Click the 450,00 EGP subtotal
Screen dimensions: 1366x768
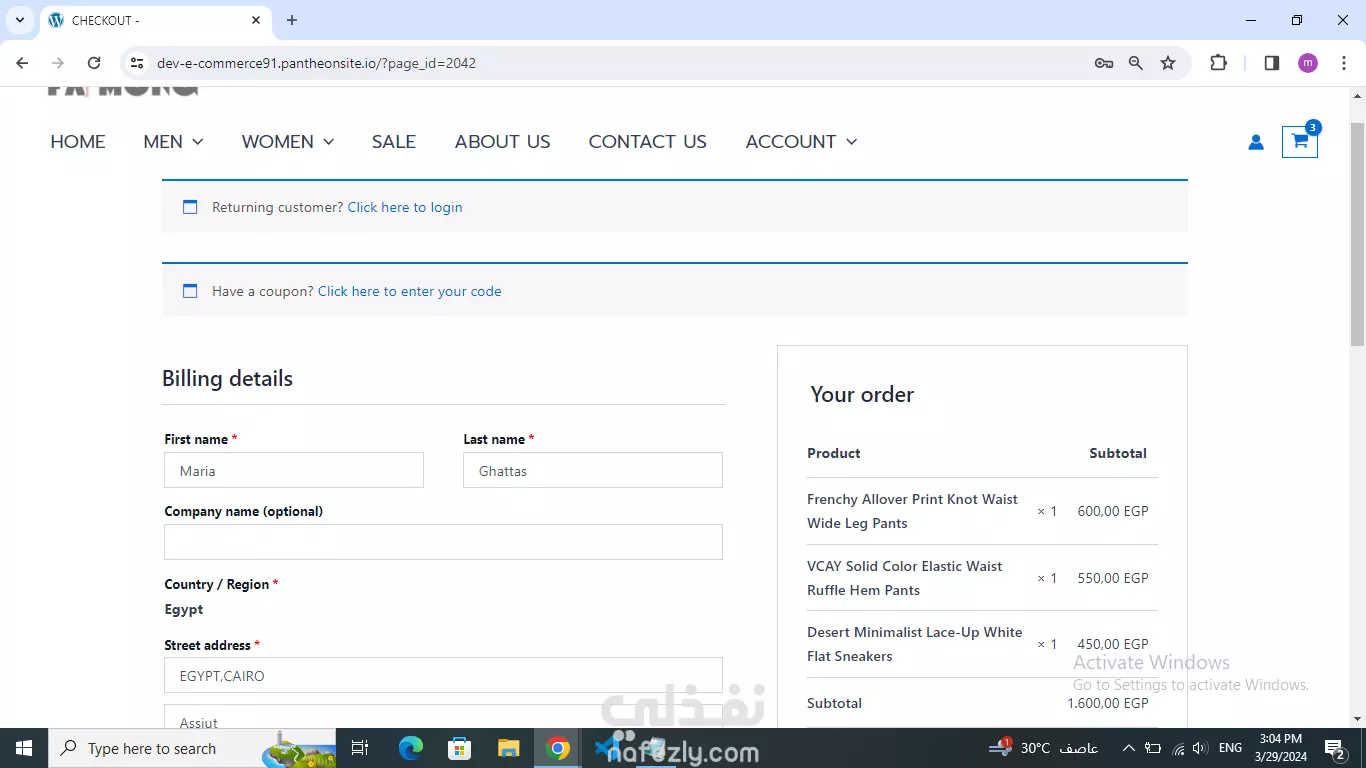1113,644
